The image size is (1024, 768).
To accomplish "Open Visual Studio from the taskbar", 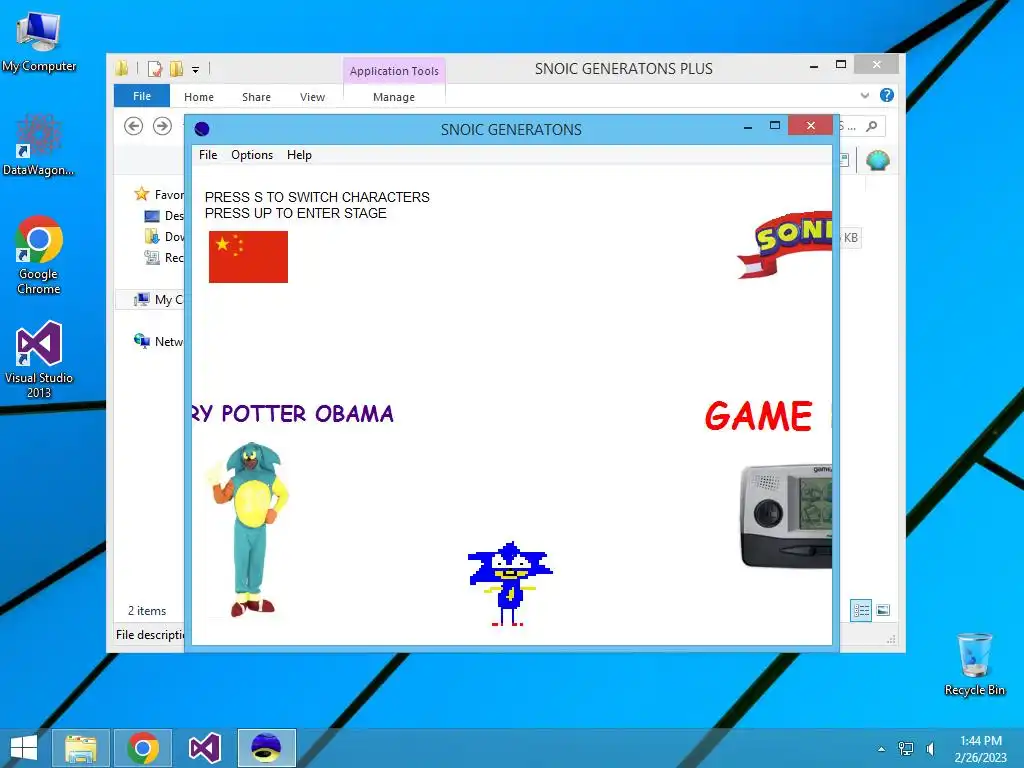I will click(x=204, y=748).
